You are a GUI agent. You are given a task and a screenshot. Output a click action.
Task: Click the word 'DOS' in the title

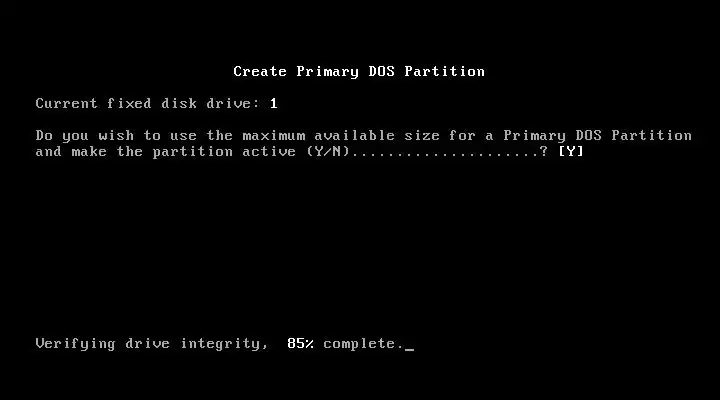(x=382, y=71)
